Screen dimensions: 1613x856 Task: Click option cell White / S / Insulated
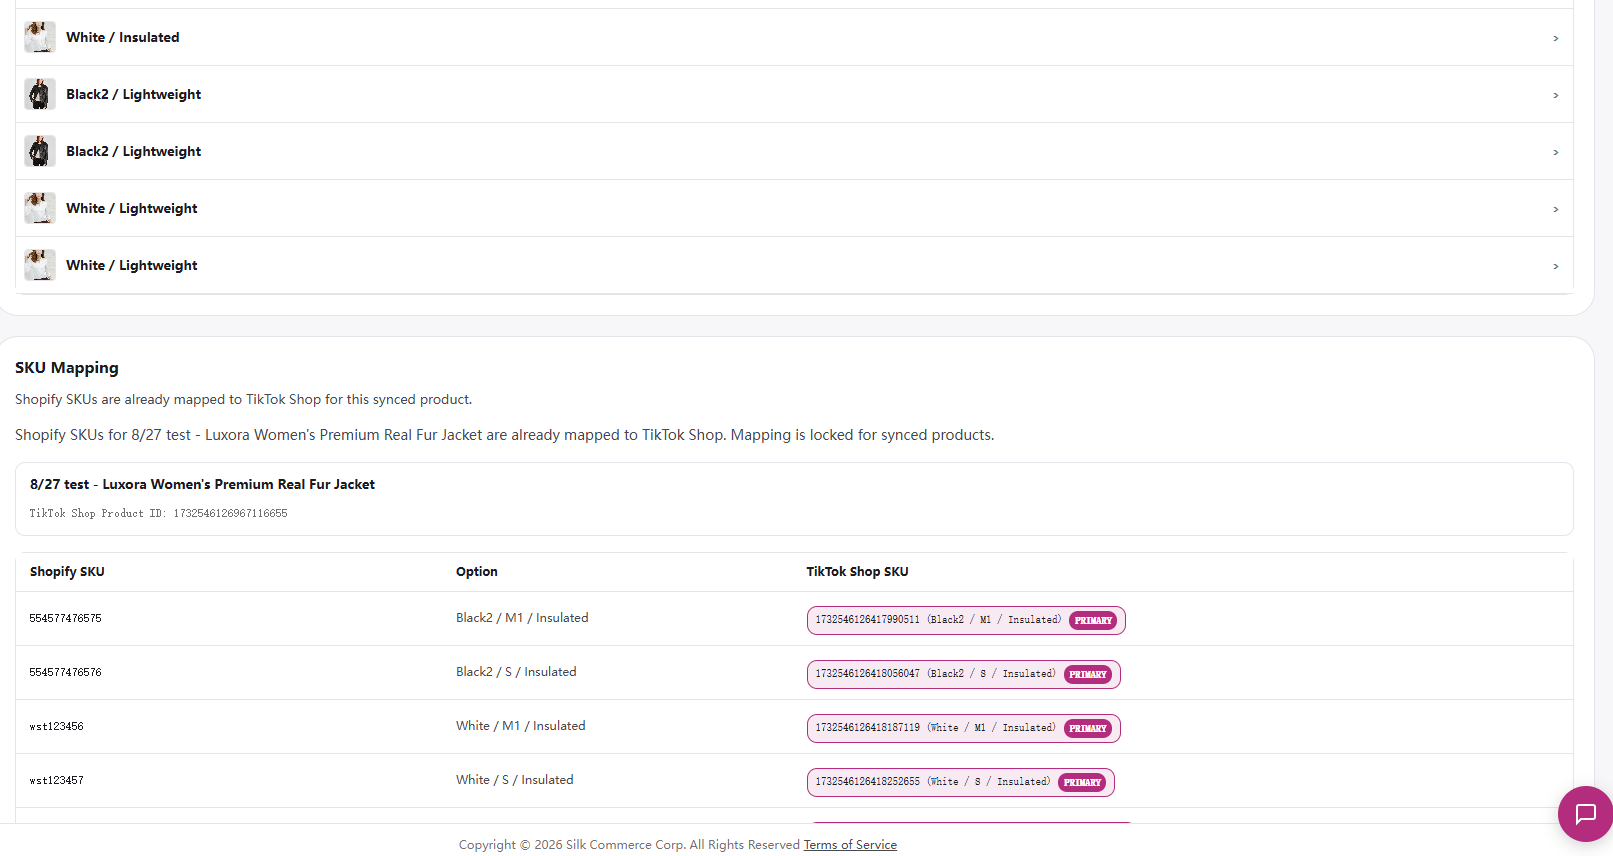(x=514, y=780)
